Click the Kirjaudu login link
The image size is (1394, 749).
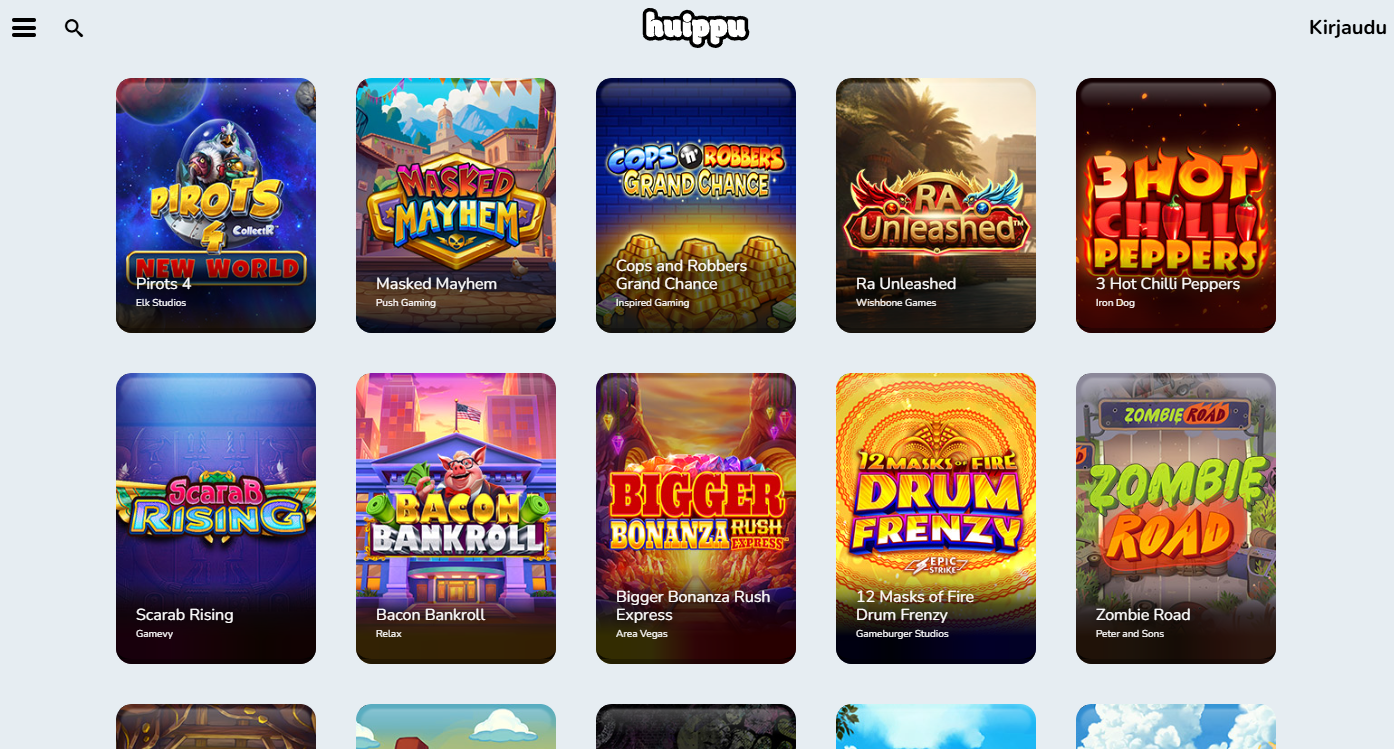(x=1347, y=28)
